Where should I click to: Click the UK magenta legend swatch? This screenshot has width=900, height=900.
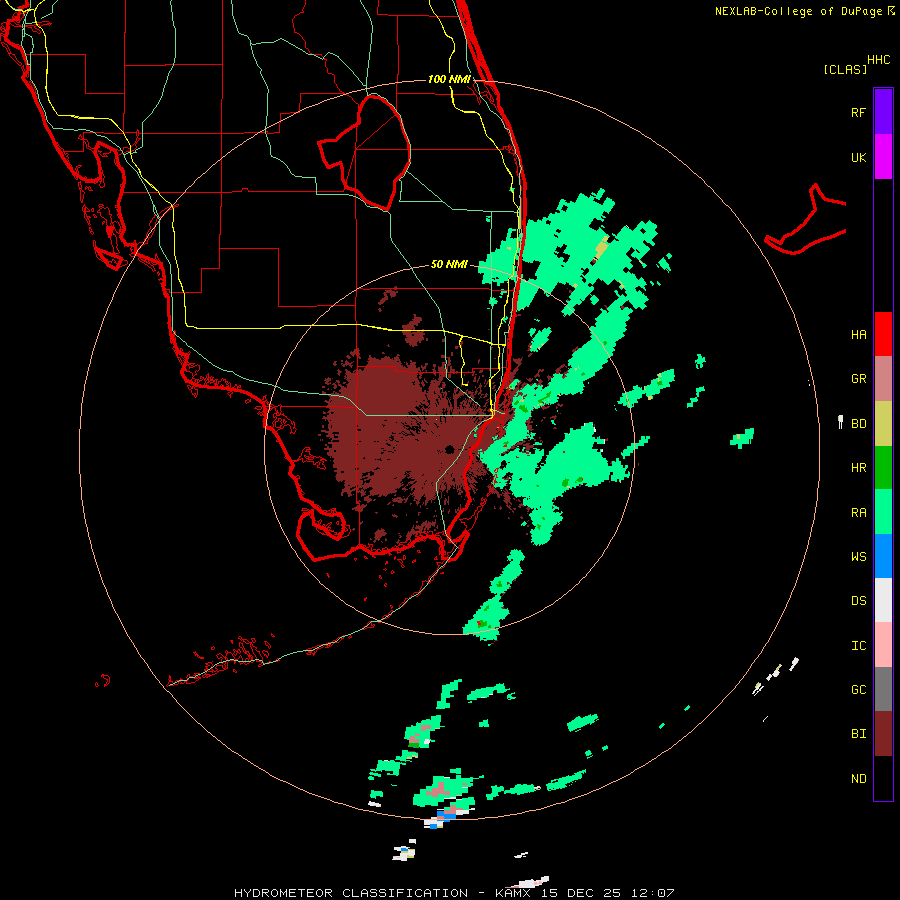point(883,157)
